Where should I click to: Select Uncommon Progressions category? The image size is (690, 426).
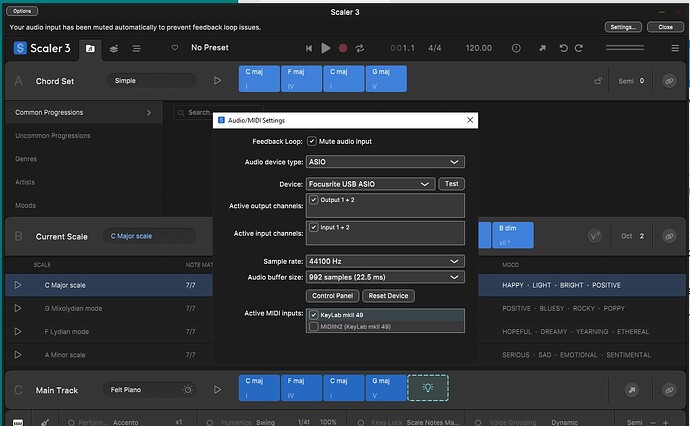coord(84,136)
